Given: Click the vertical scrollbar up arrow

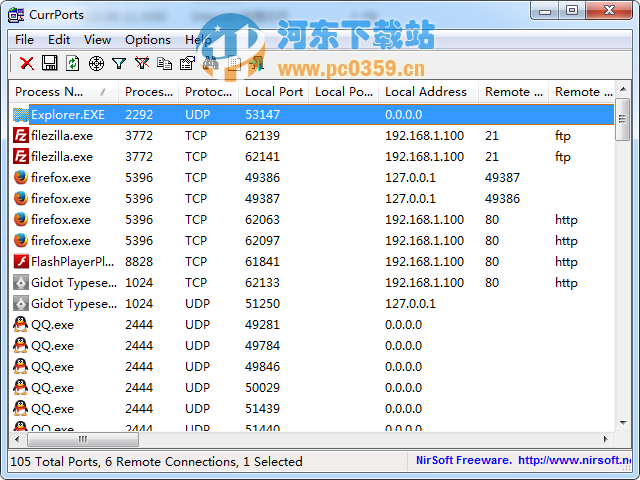Looking at the screenshot, I should [623, 89].
